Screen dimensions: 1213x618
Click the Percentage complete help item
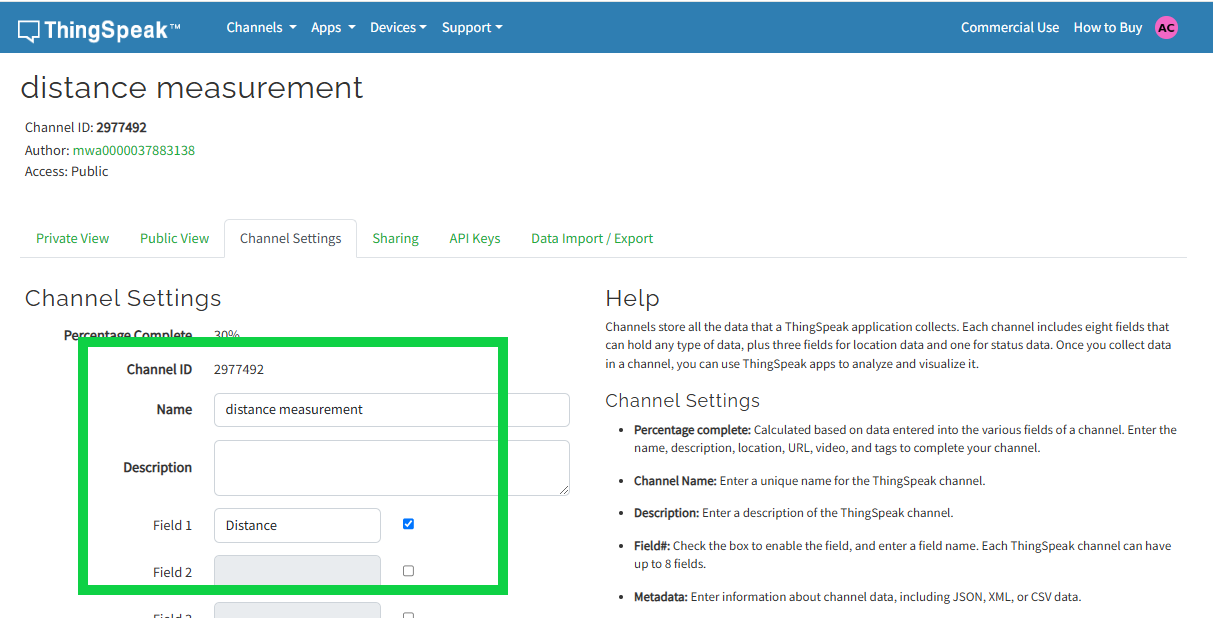pos(905,439)
